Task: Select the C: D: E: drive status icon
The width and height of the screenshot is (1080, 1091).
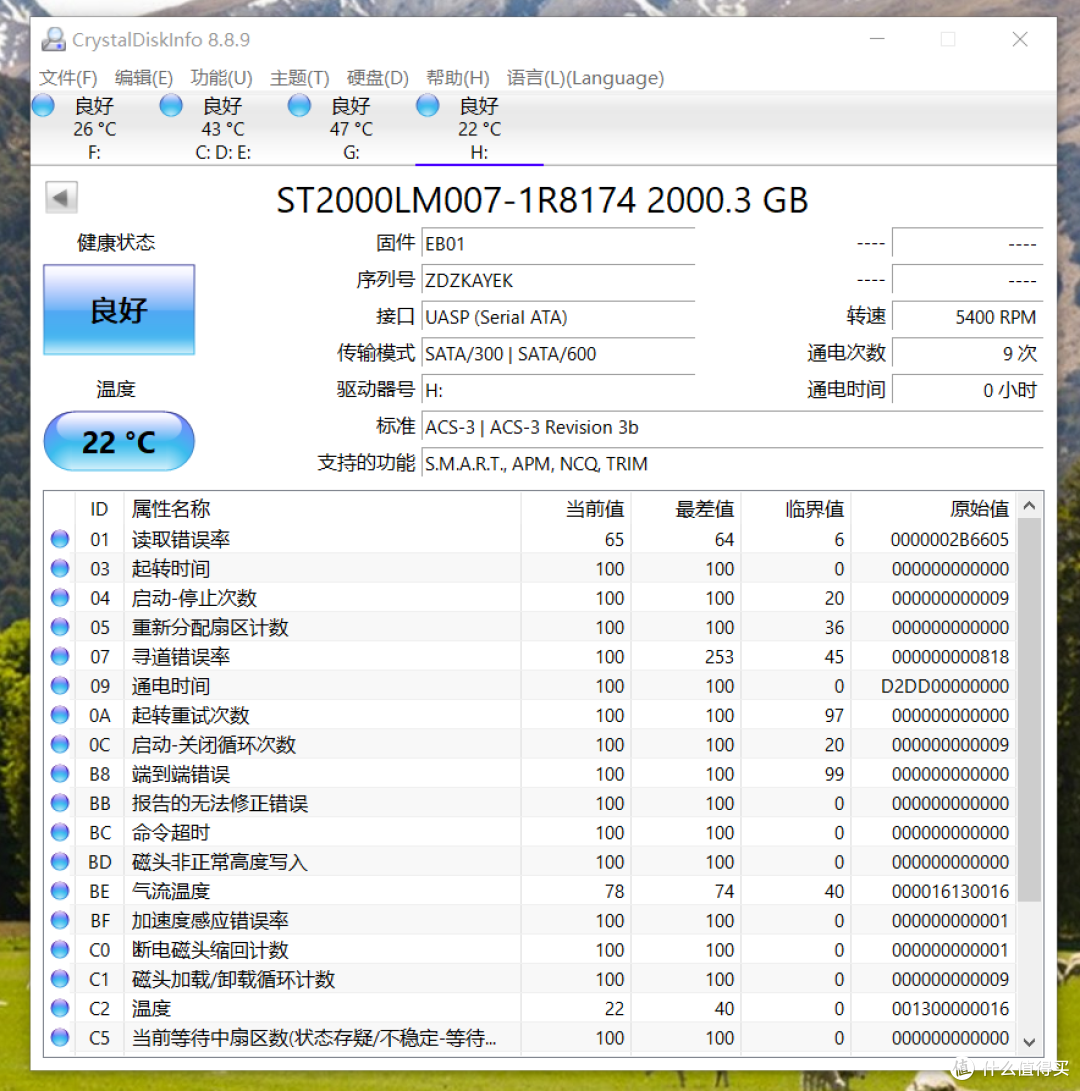Action: [171, 105]
